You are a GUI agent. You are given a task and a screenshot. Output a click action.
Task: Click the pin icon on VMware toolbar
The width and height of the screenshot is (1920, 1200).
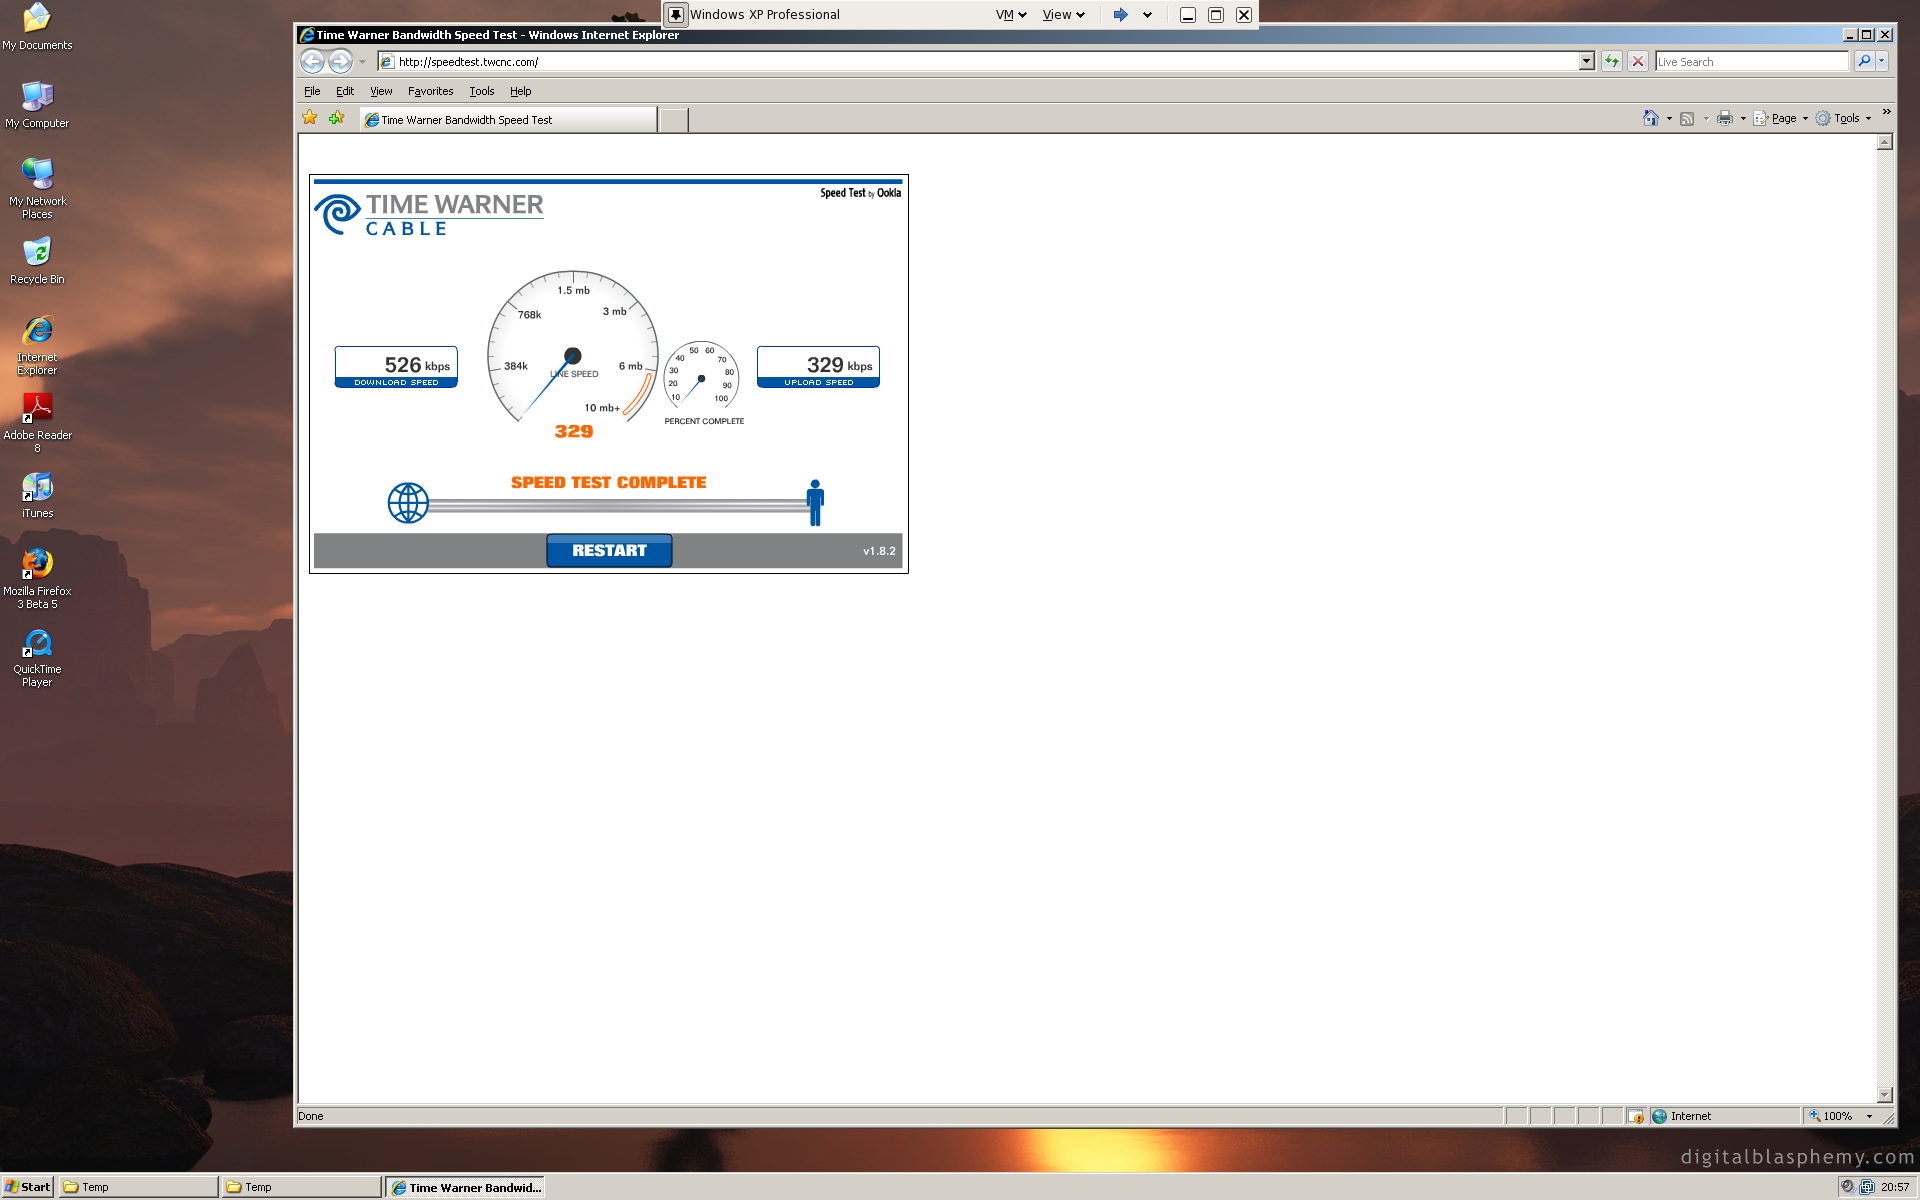point(676,15)
